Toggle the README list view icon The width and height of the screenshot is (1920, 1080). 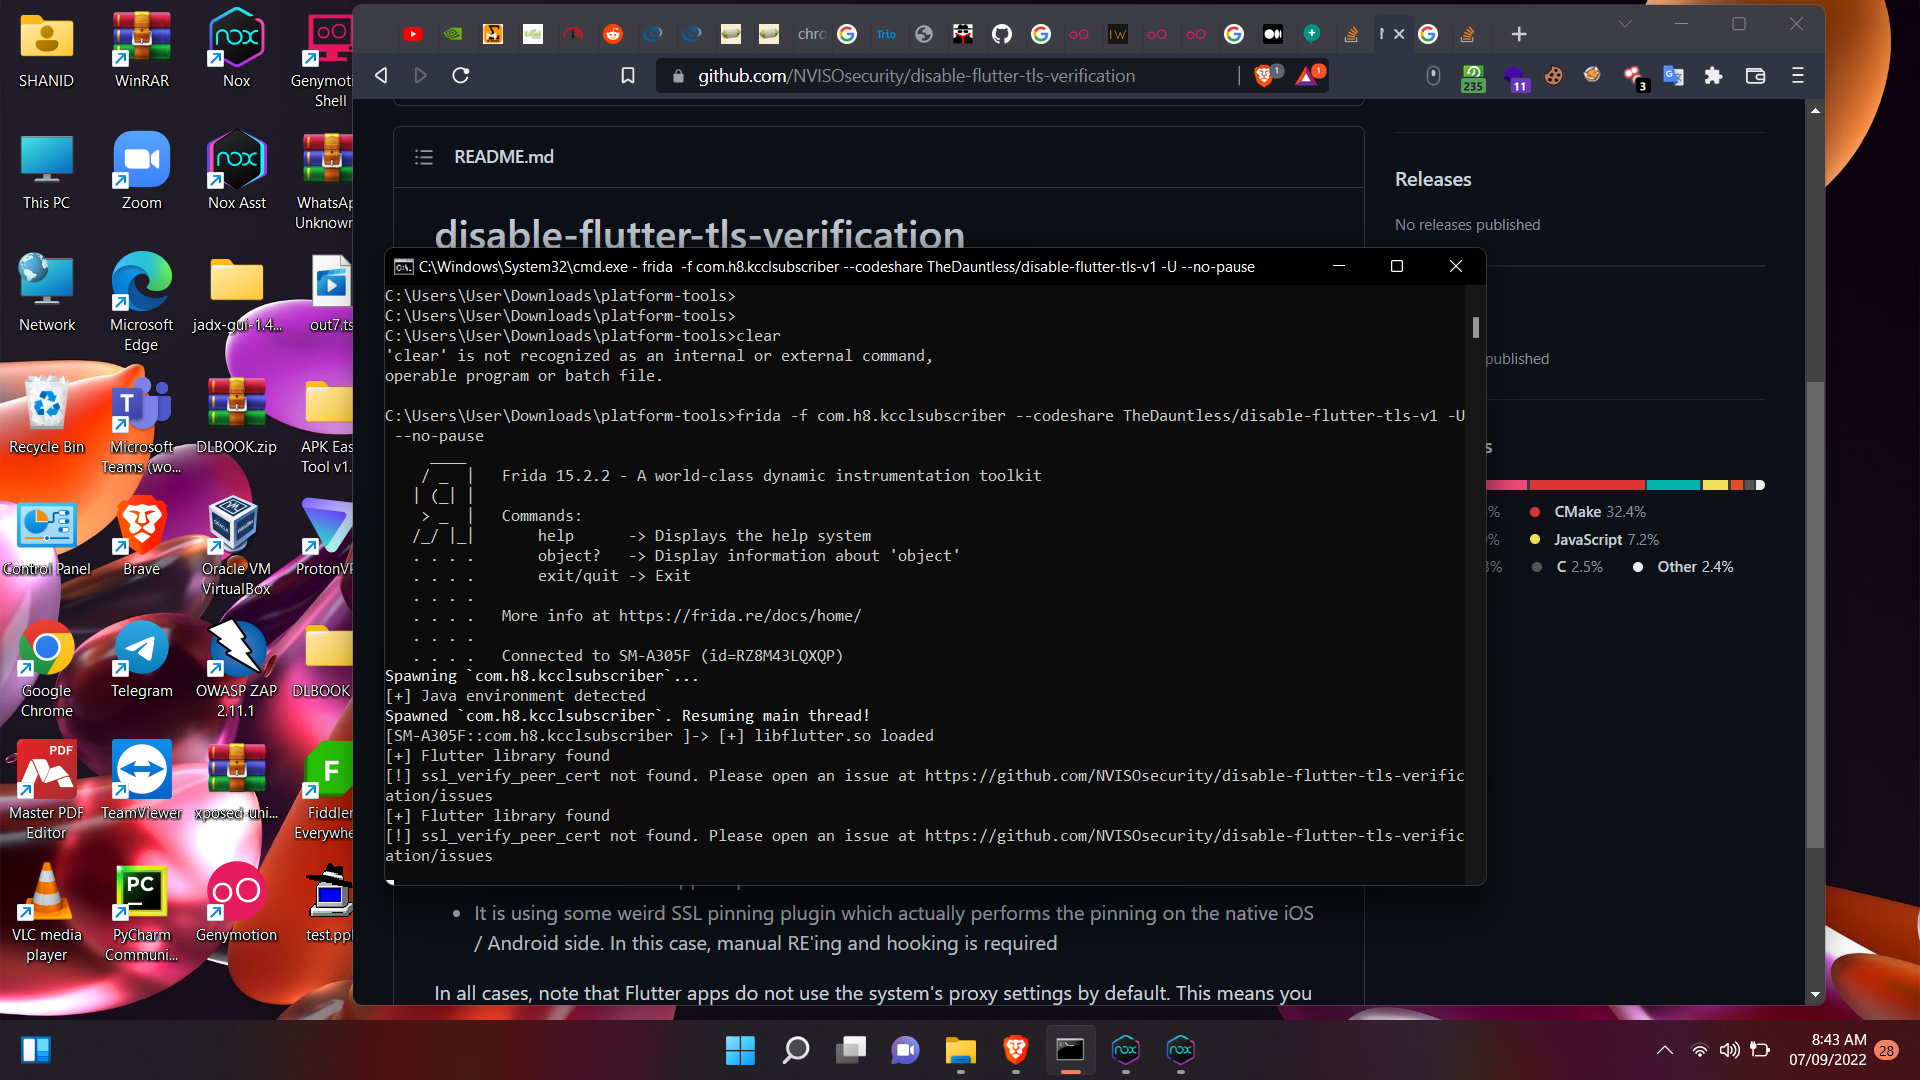point(423,157)
